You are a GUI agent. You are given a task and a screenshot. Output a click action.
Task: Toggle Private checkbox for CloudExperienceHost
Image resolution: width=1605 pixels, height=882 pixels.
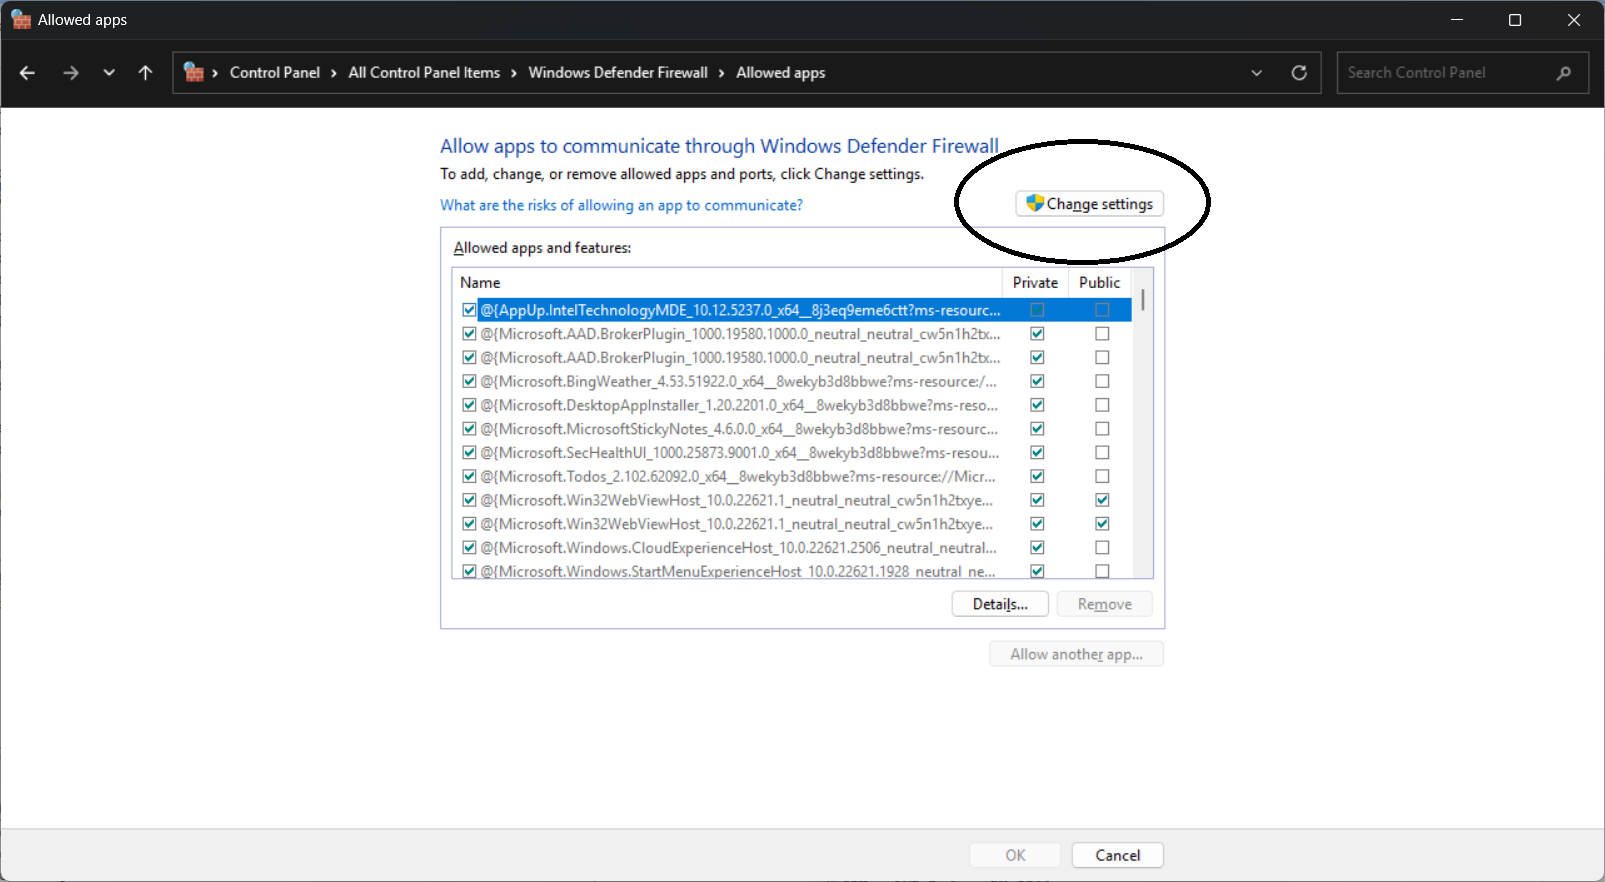1037,548
